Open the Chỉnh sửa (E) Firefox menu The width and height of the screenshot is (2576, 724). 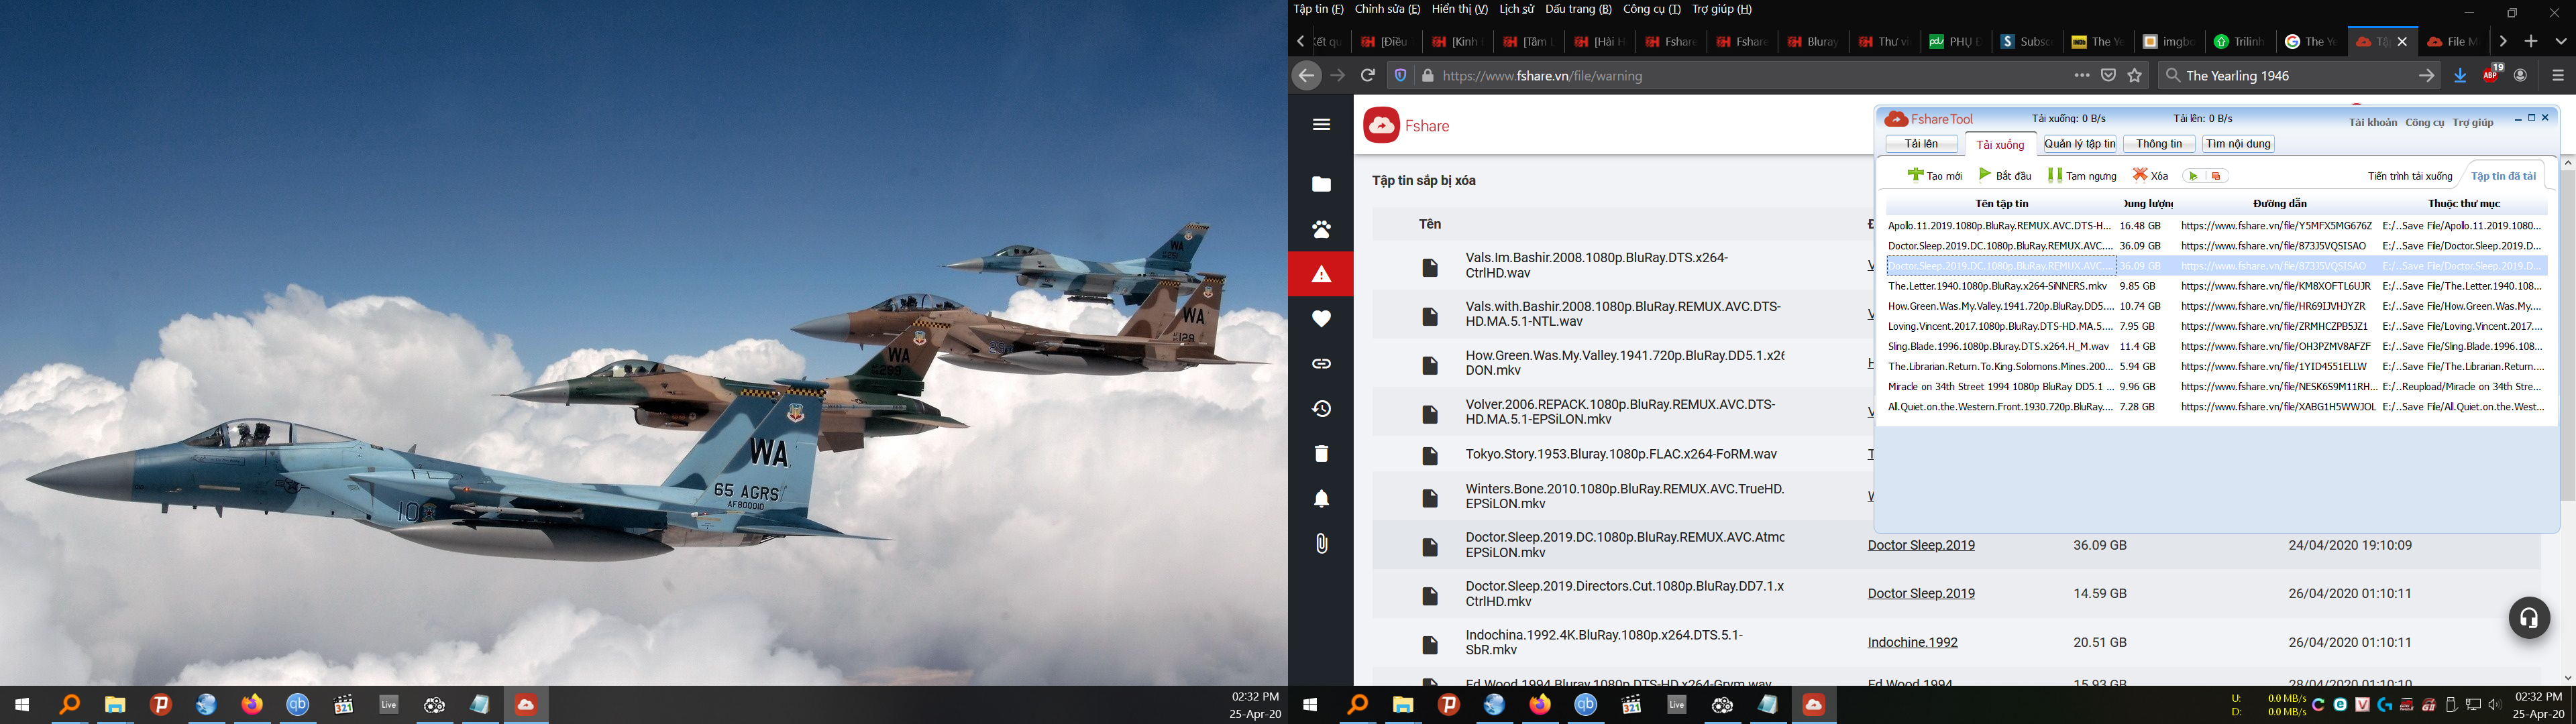pyautogui.click(x=1387, y=9)
